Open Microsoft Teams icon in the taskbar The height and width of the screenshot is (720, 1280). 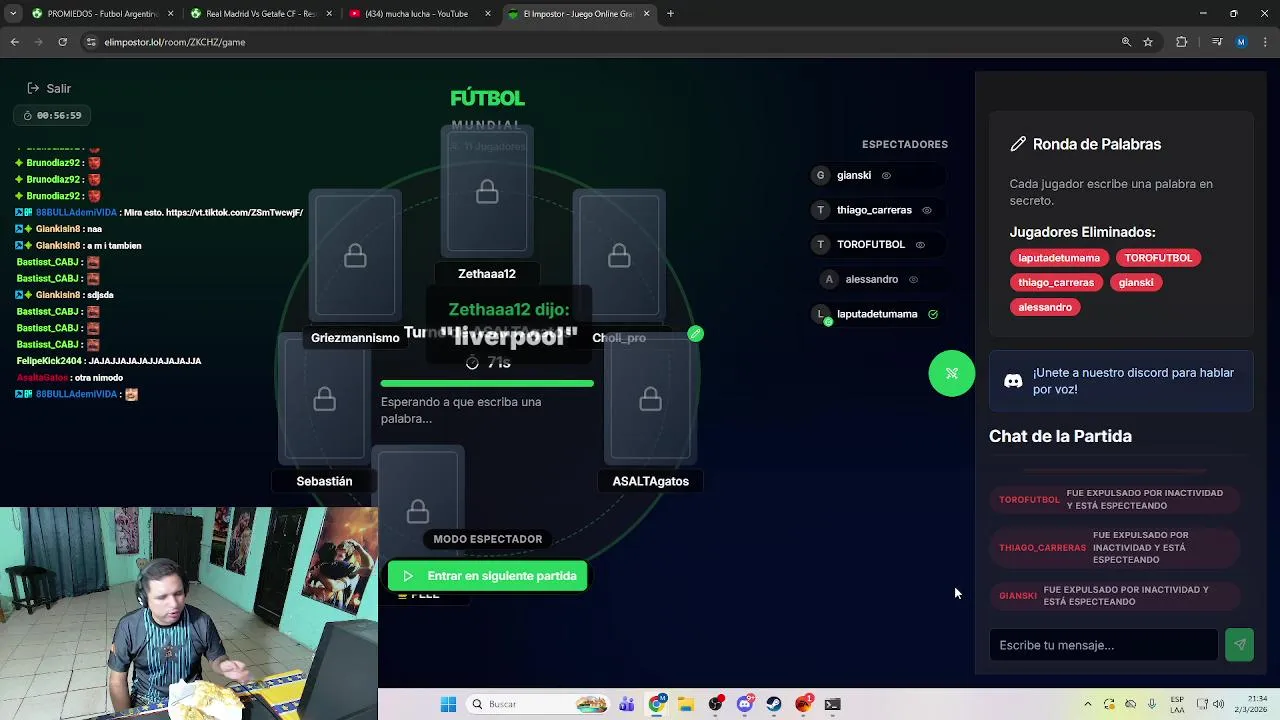[x=626, y=704]
